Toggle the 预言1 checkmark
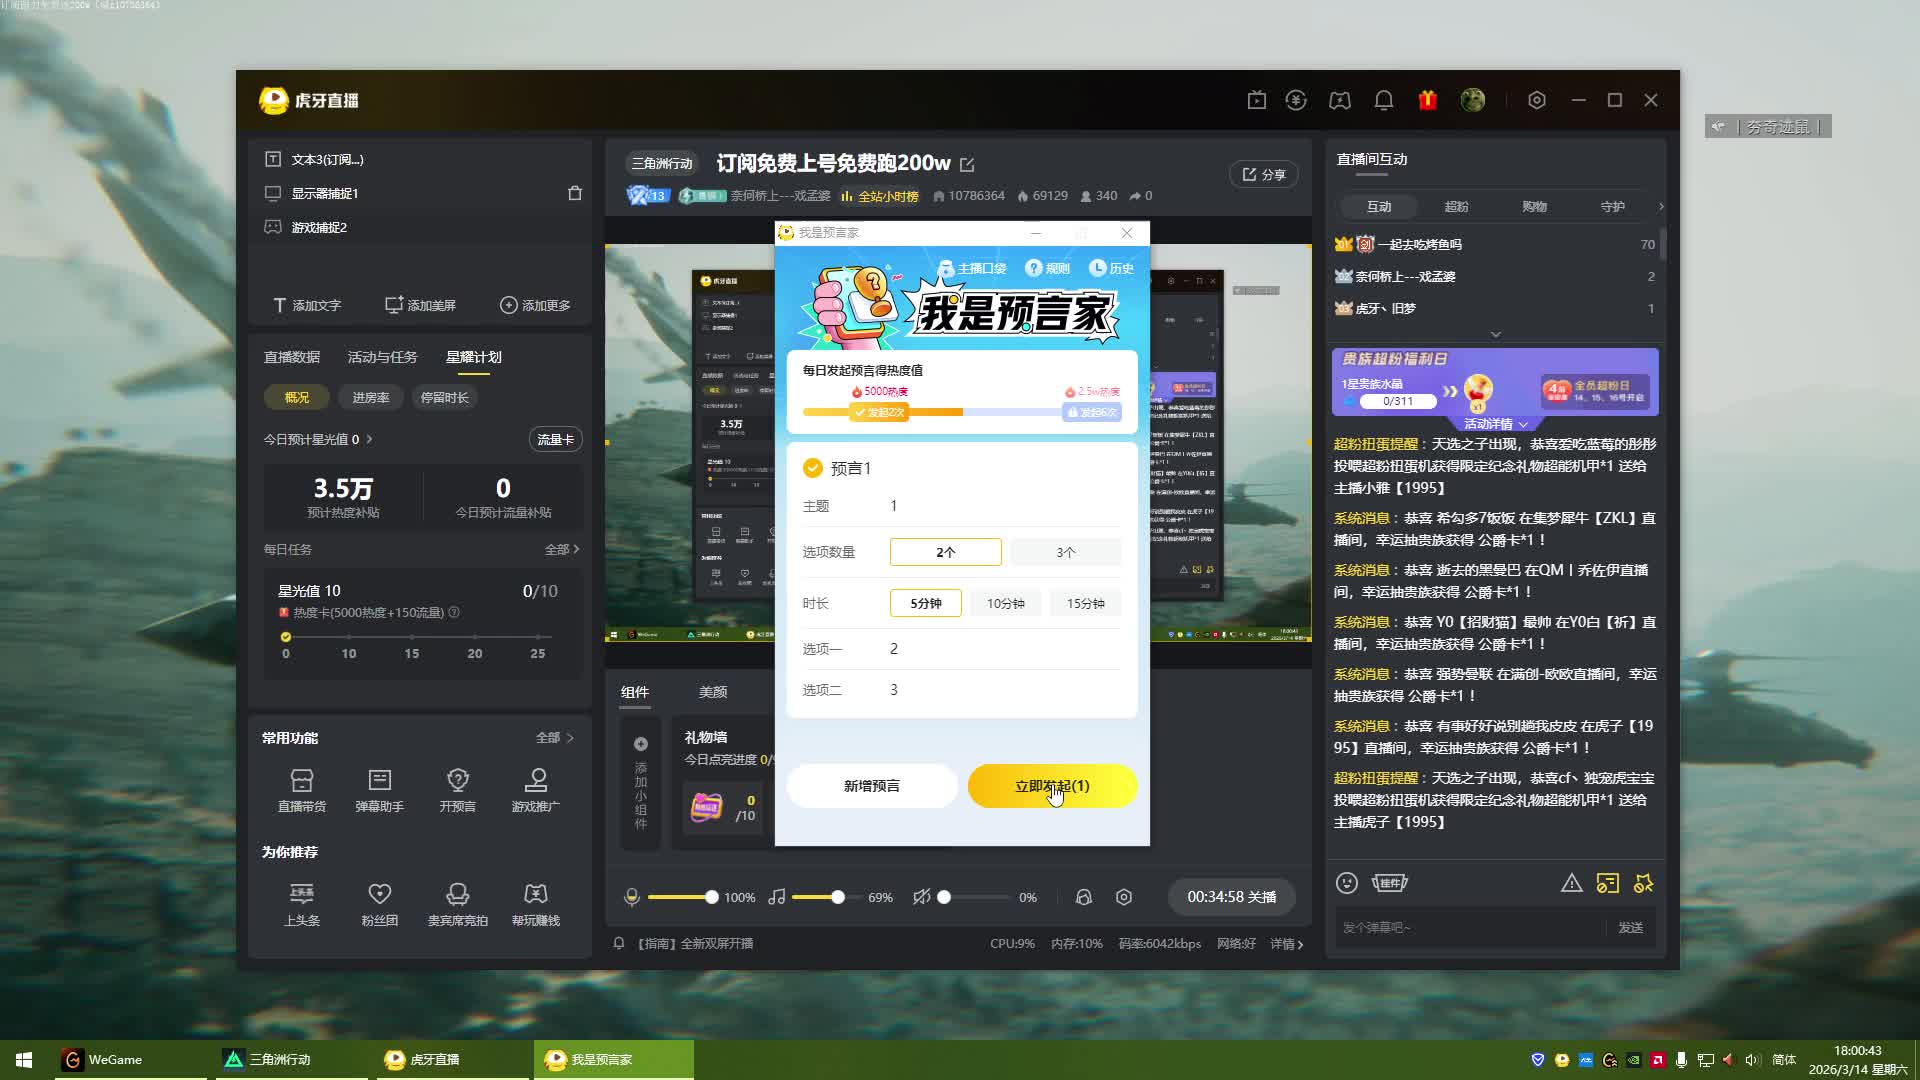The height and width of the screenshot is (1080, 1920). point(813,468)
